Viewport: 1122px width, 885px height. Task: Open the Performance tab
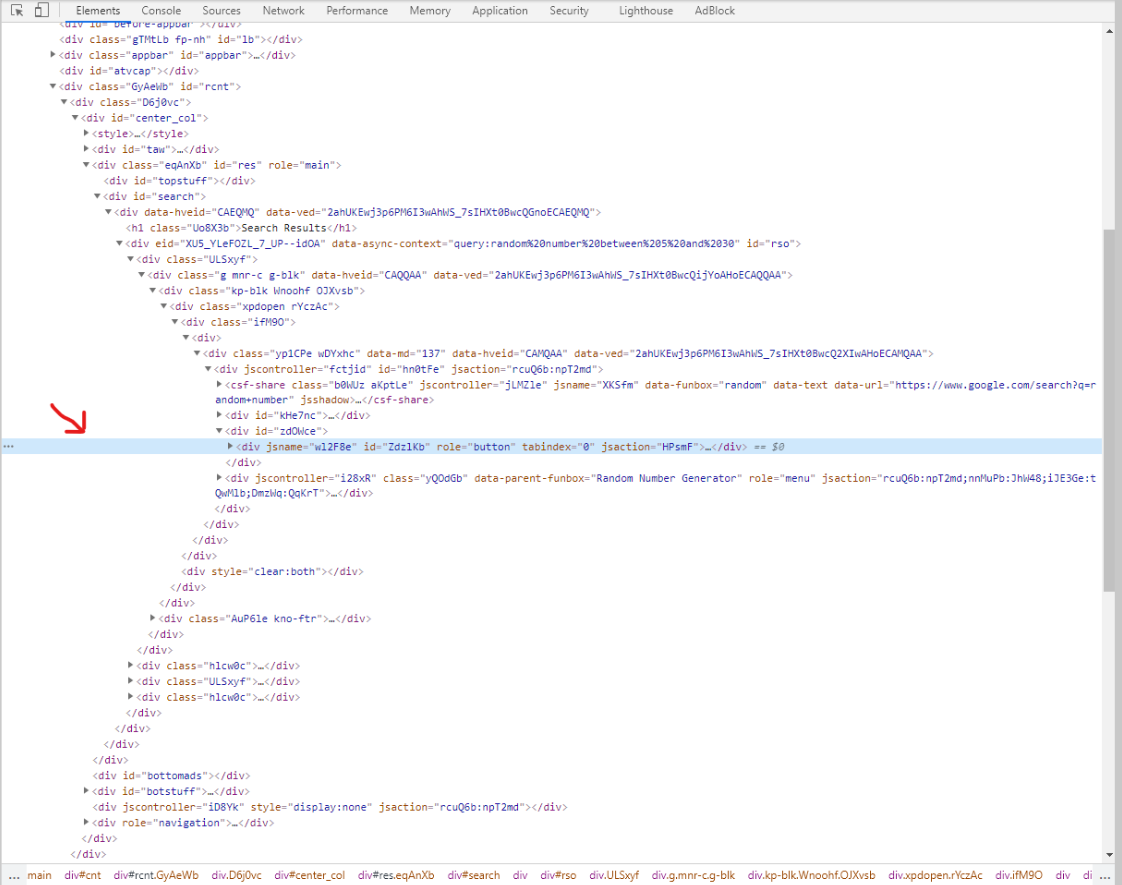[357, 11]
